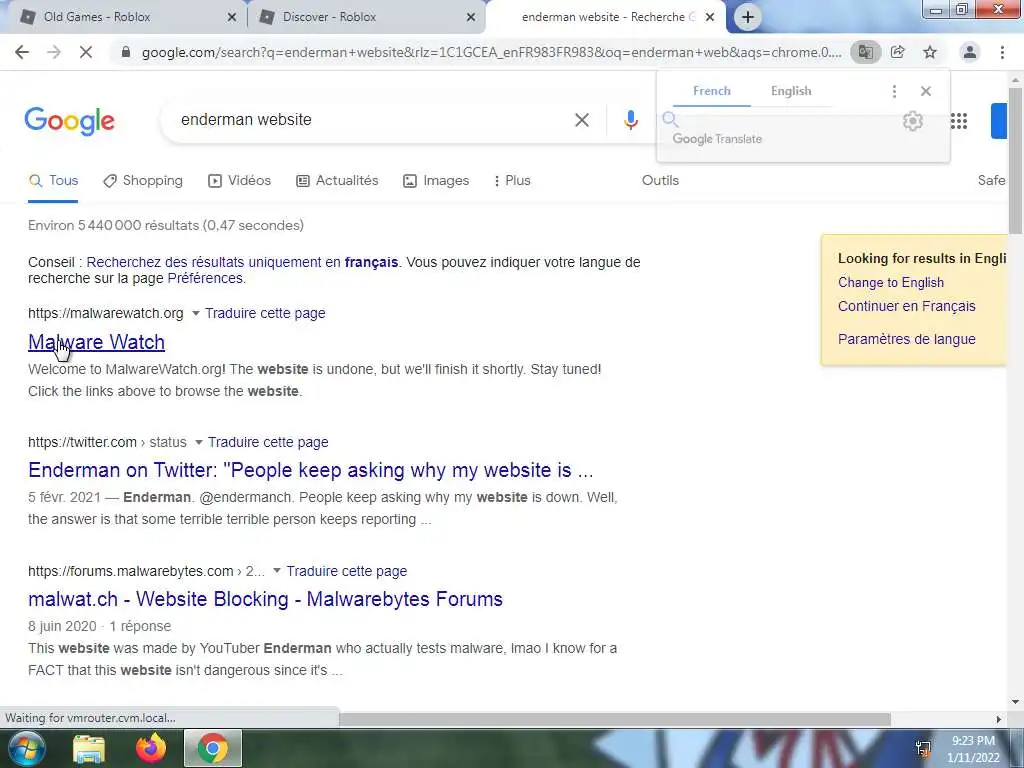The height and width of the screenshot is (768, 1024).
Task: Select French in the translate popup
Action: pyautogui.click(x=712, y=91)
